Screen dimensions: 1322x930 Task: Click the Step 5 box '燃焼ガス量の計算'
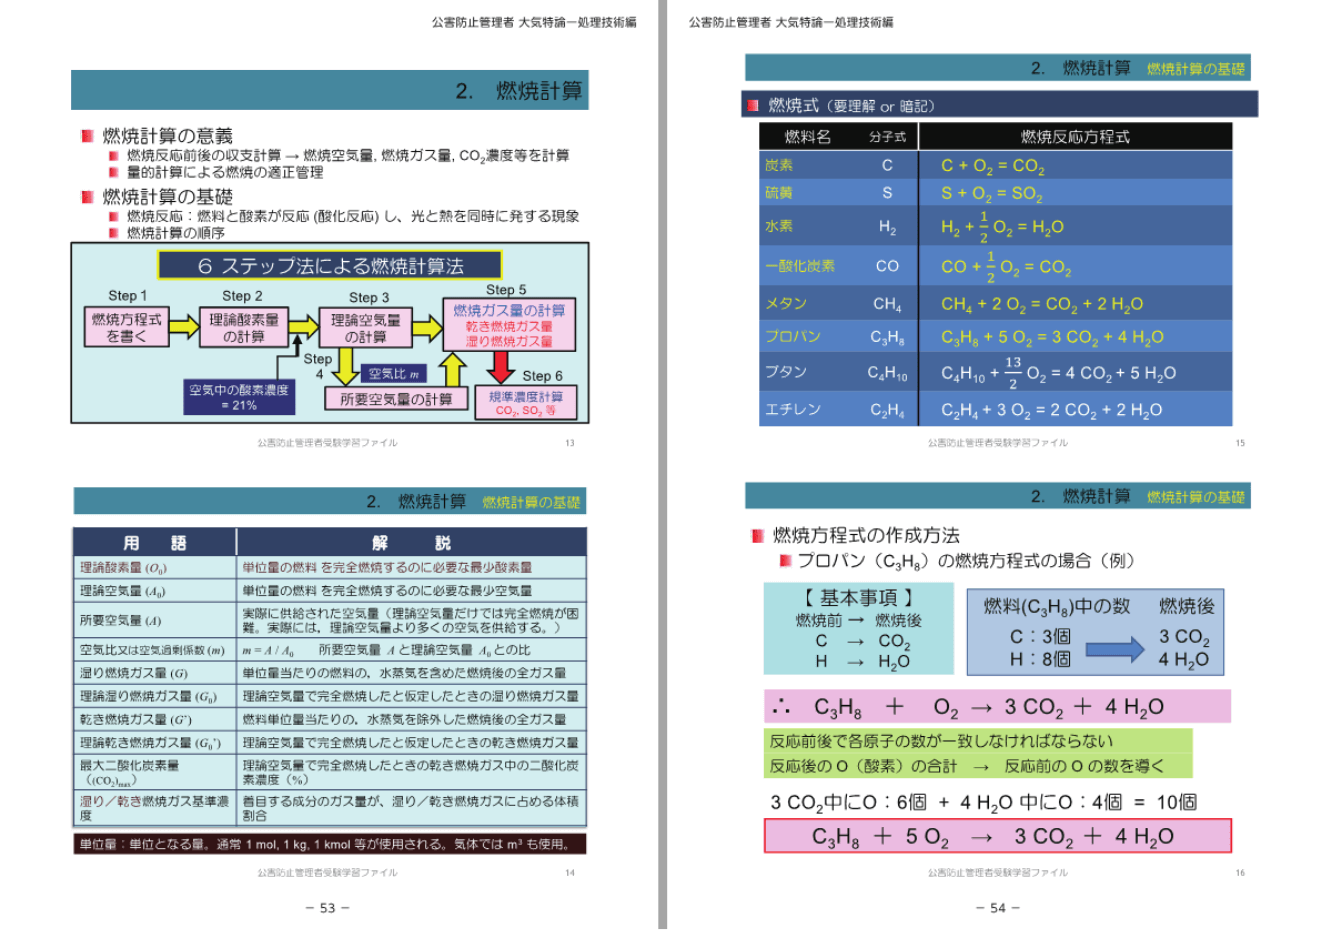click(509, 324)
